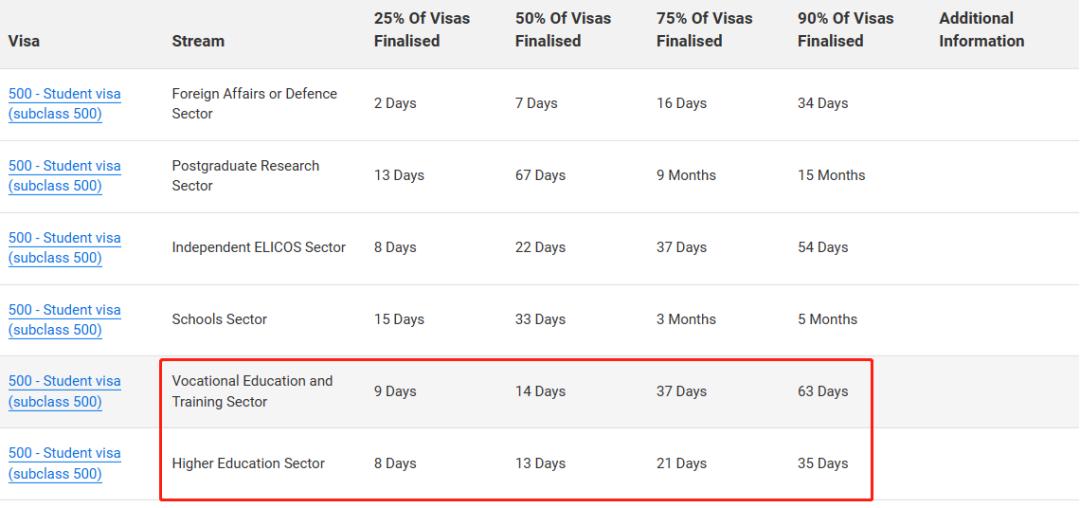Open Student visa link for Vocational Education row
This screenshot has height=508, width=1080.
point(65,391)
